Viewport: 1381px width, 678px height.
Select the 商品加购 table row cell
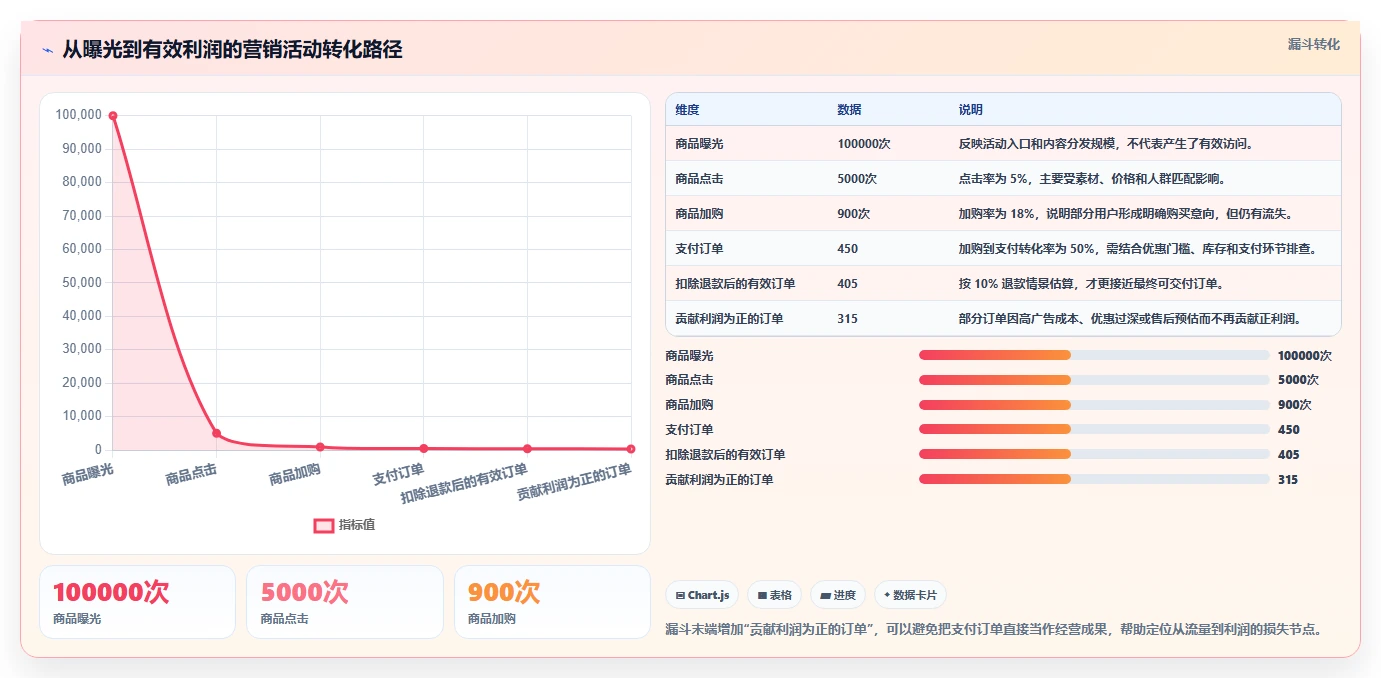coord(747,214)
